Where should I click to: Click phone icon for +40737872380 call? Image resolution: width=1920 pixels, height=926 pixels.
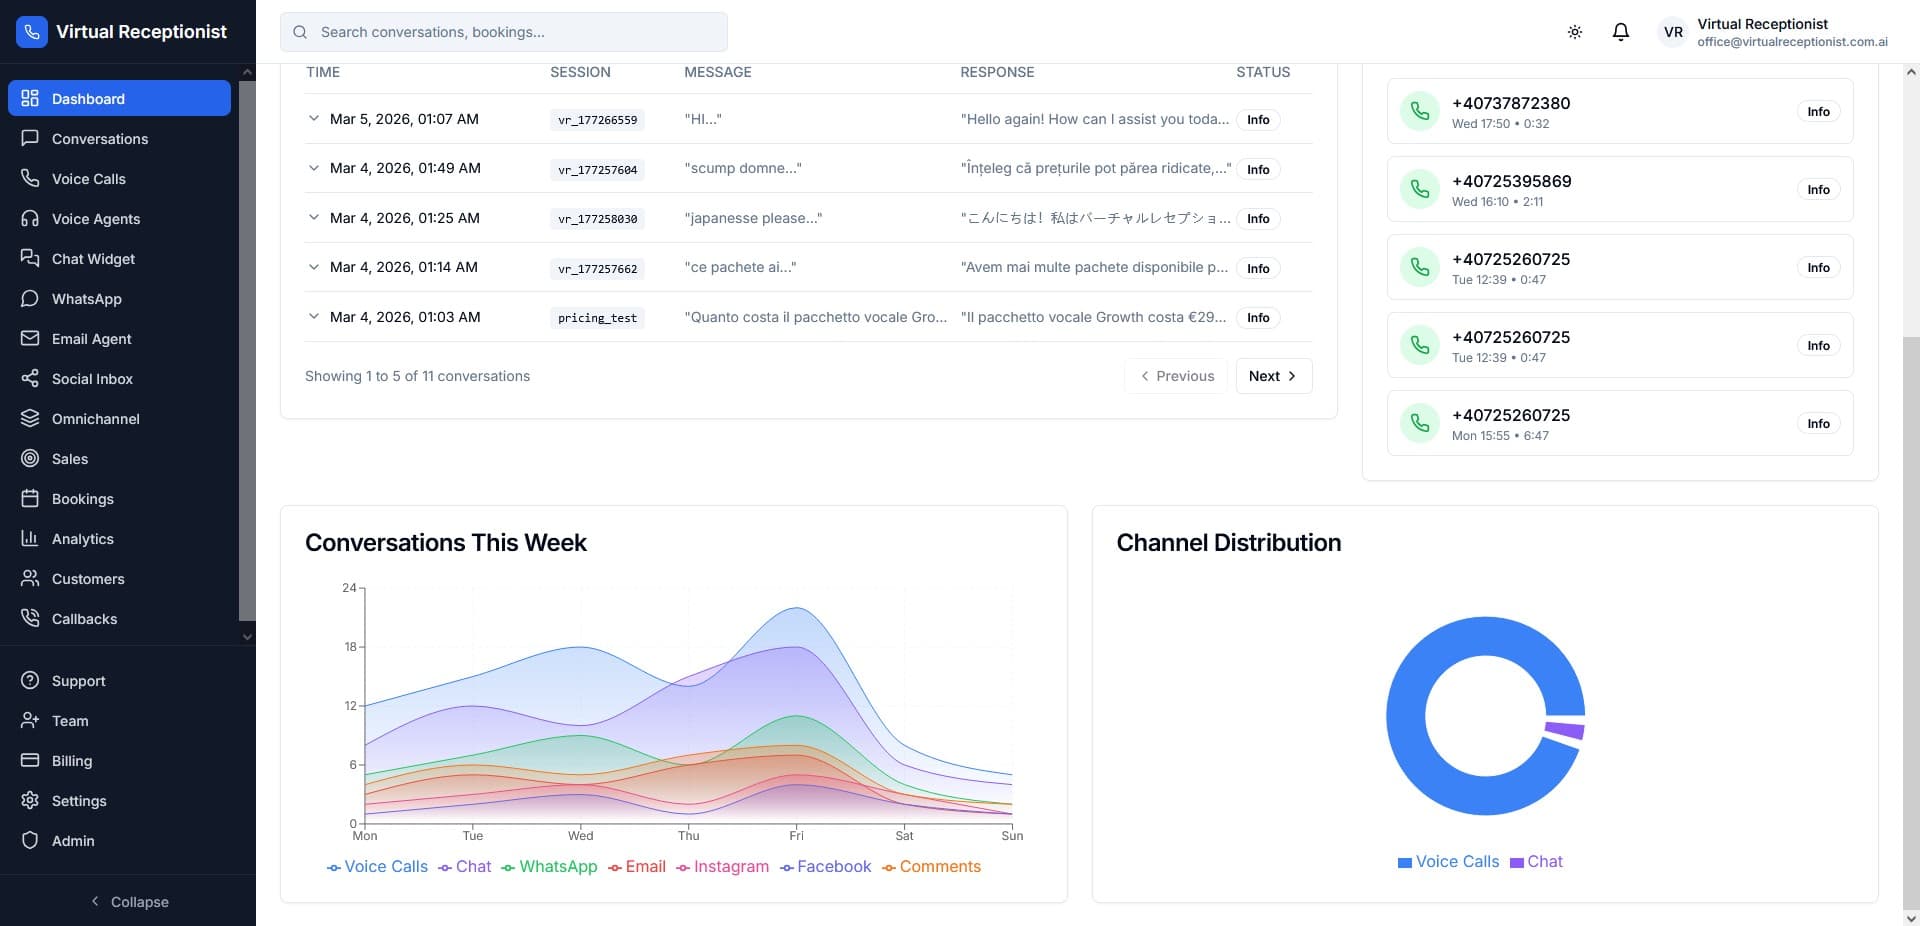pyautogui.click(x=1419, y=111)
